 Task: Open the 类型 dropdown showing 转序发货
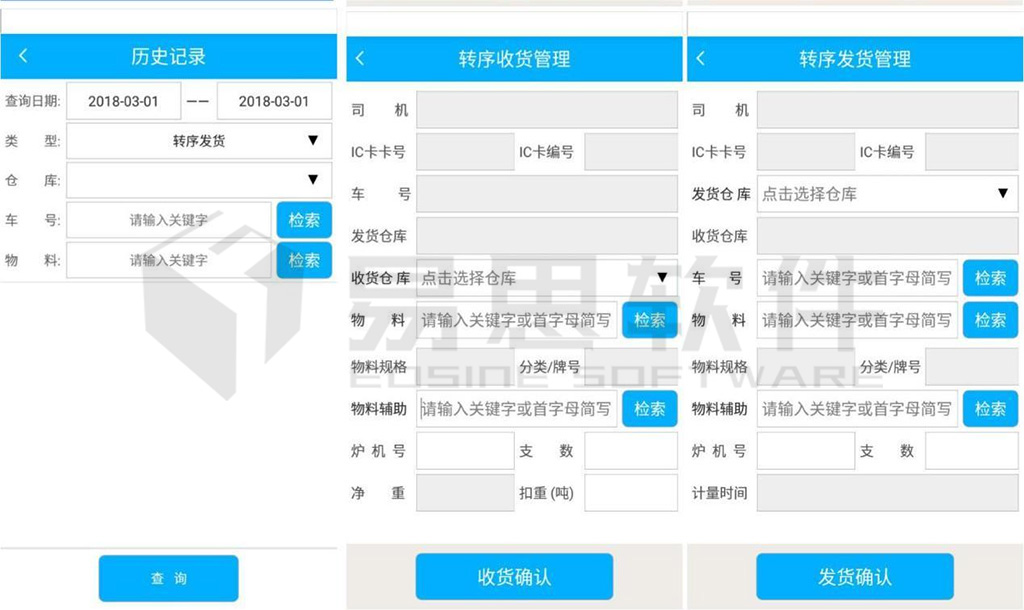click(x=198, y=141)
